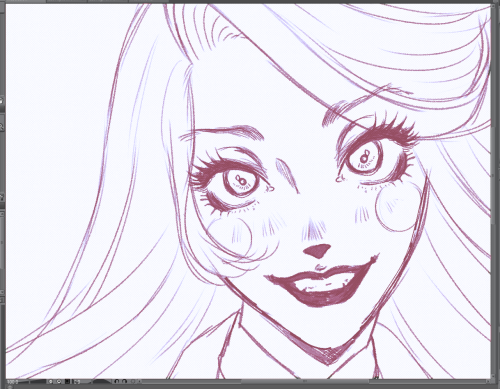This screenshot has width=500, height=389.
Task: Click the rotation slider in the status bar
Action: click(102, 382)
